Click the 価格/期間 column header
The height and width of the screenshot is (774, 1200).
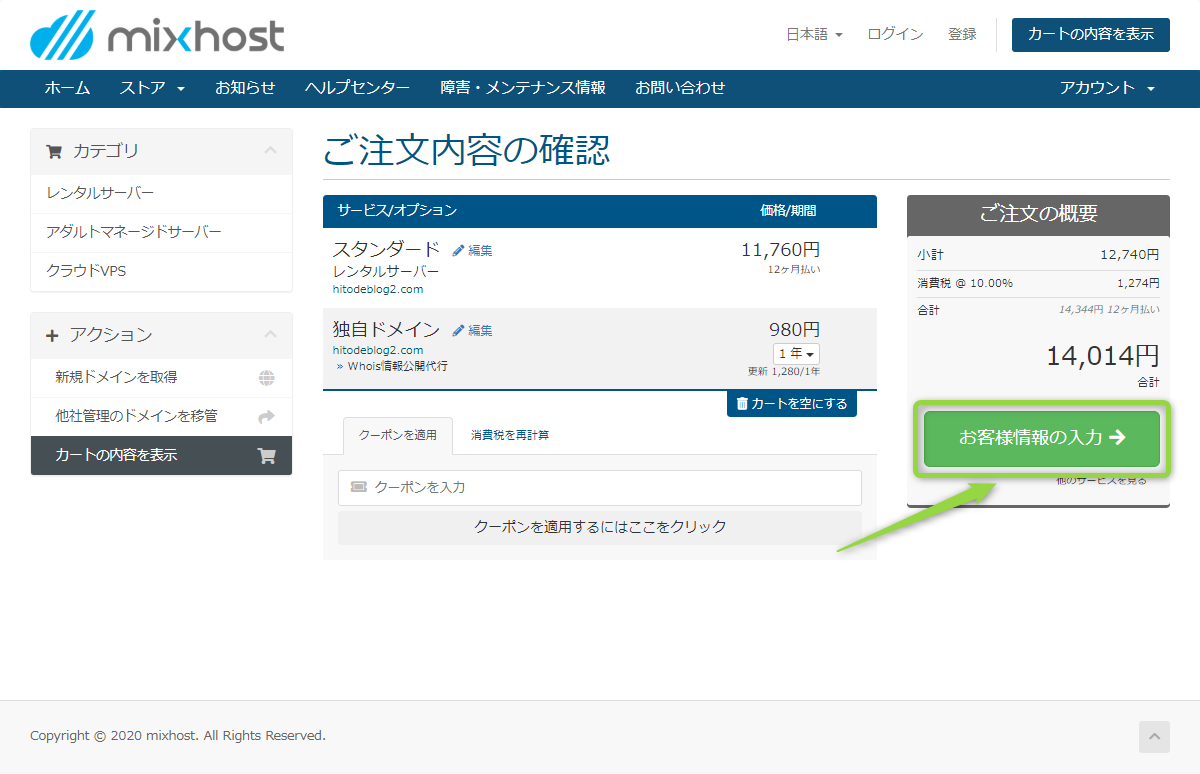[788, 211]
